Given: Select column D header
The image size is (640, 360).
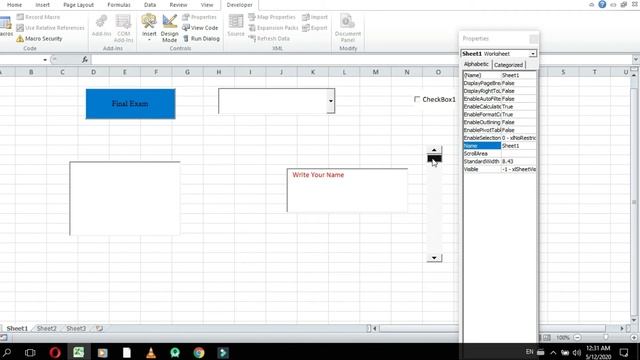Looking at the screenshot, I should (93, 72).
